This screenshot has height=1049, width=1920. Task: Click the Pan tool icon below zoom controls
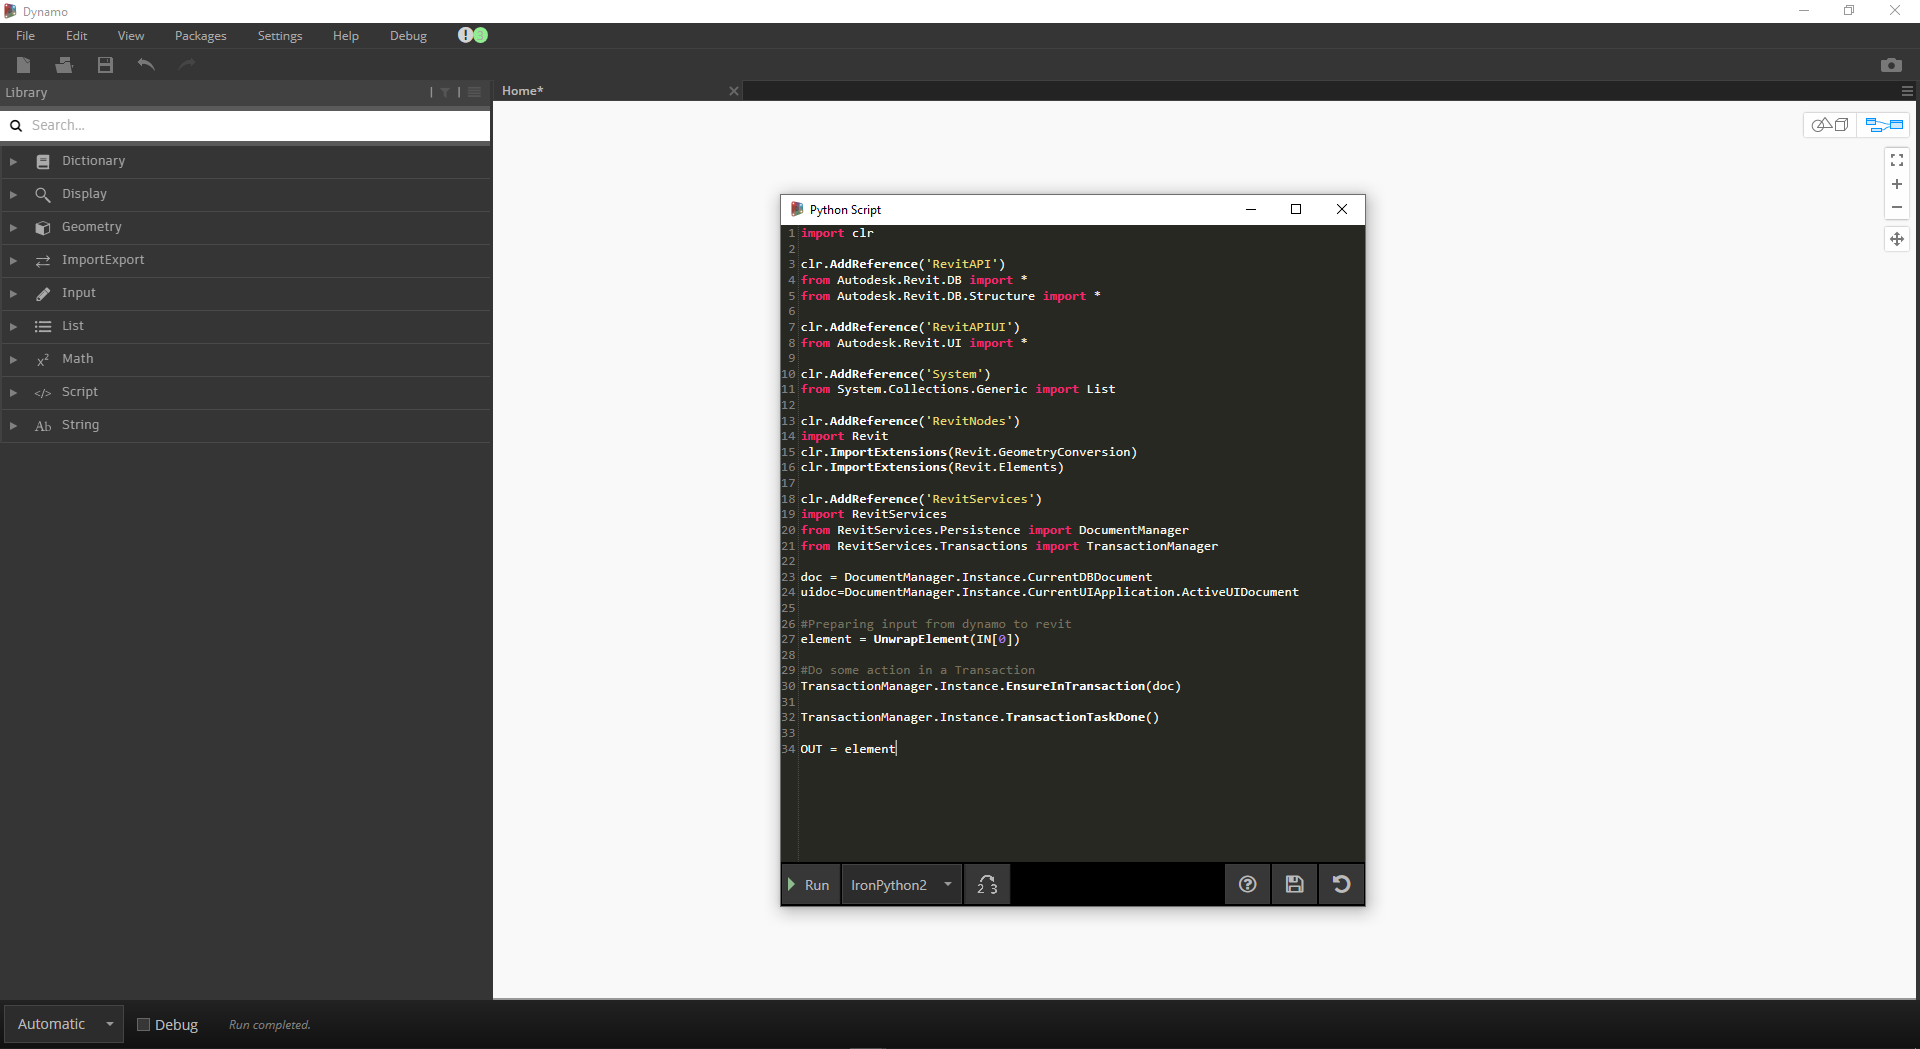pyautogui.click(x=1897, y=239)
